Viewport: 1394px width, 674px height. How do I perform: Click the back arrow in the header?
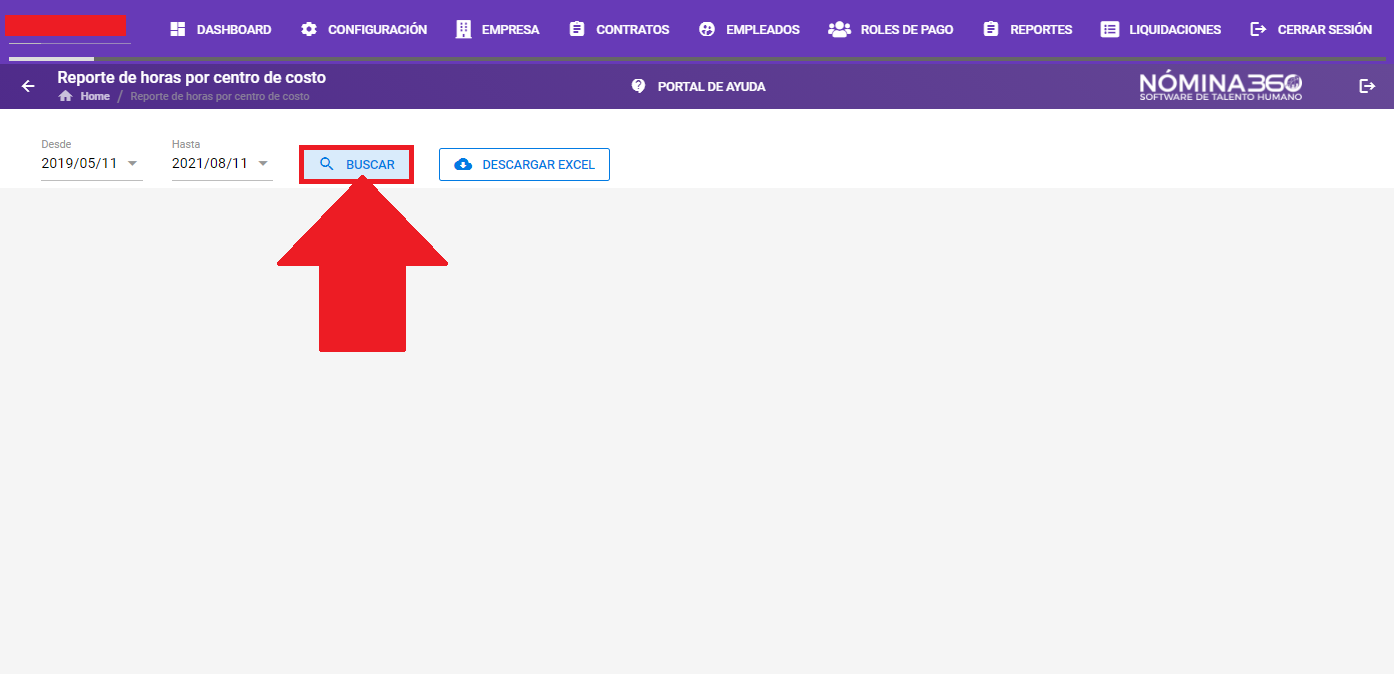28,86
